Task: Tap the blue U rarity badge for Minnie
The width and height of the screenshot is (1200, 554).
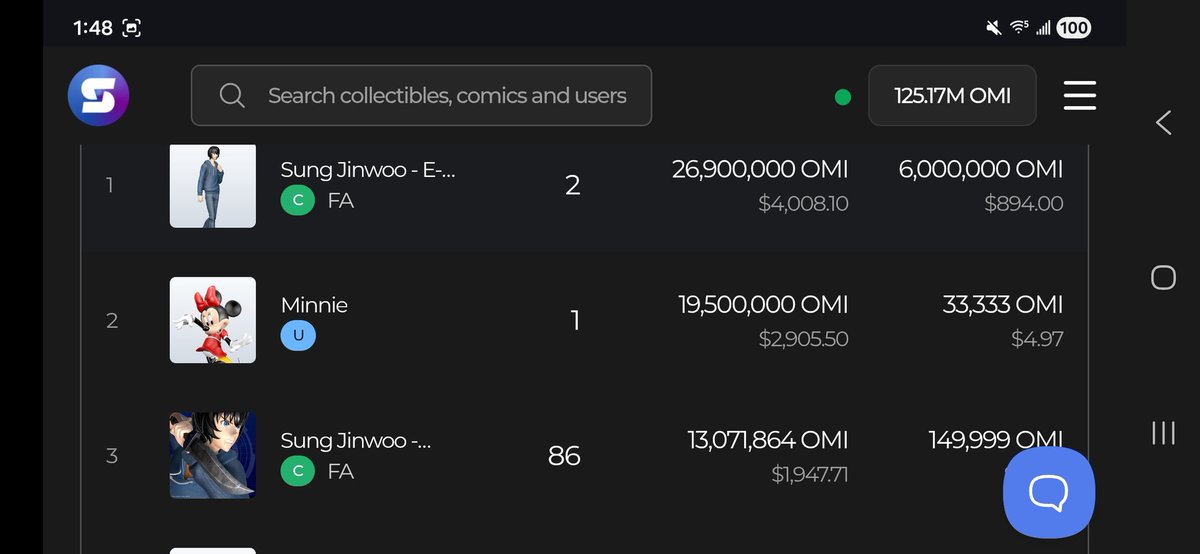Action: 298,337
